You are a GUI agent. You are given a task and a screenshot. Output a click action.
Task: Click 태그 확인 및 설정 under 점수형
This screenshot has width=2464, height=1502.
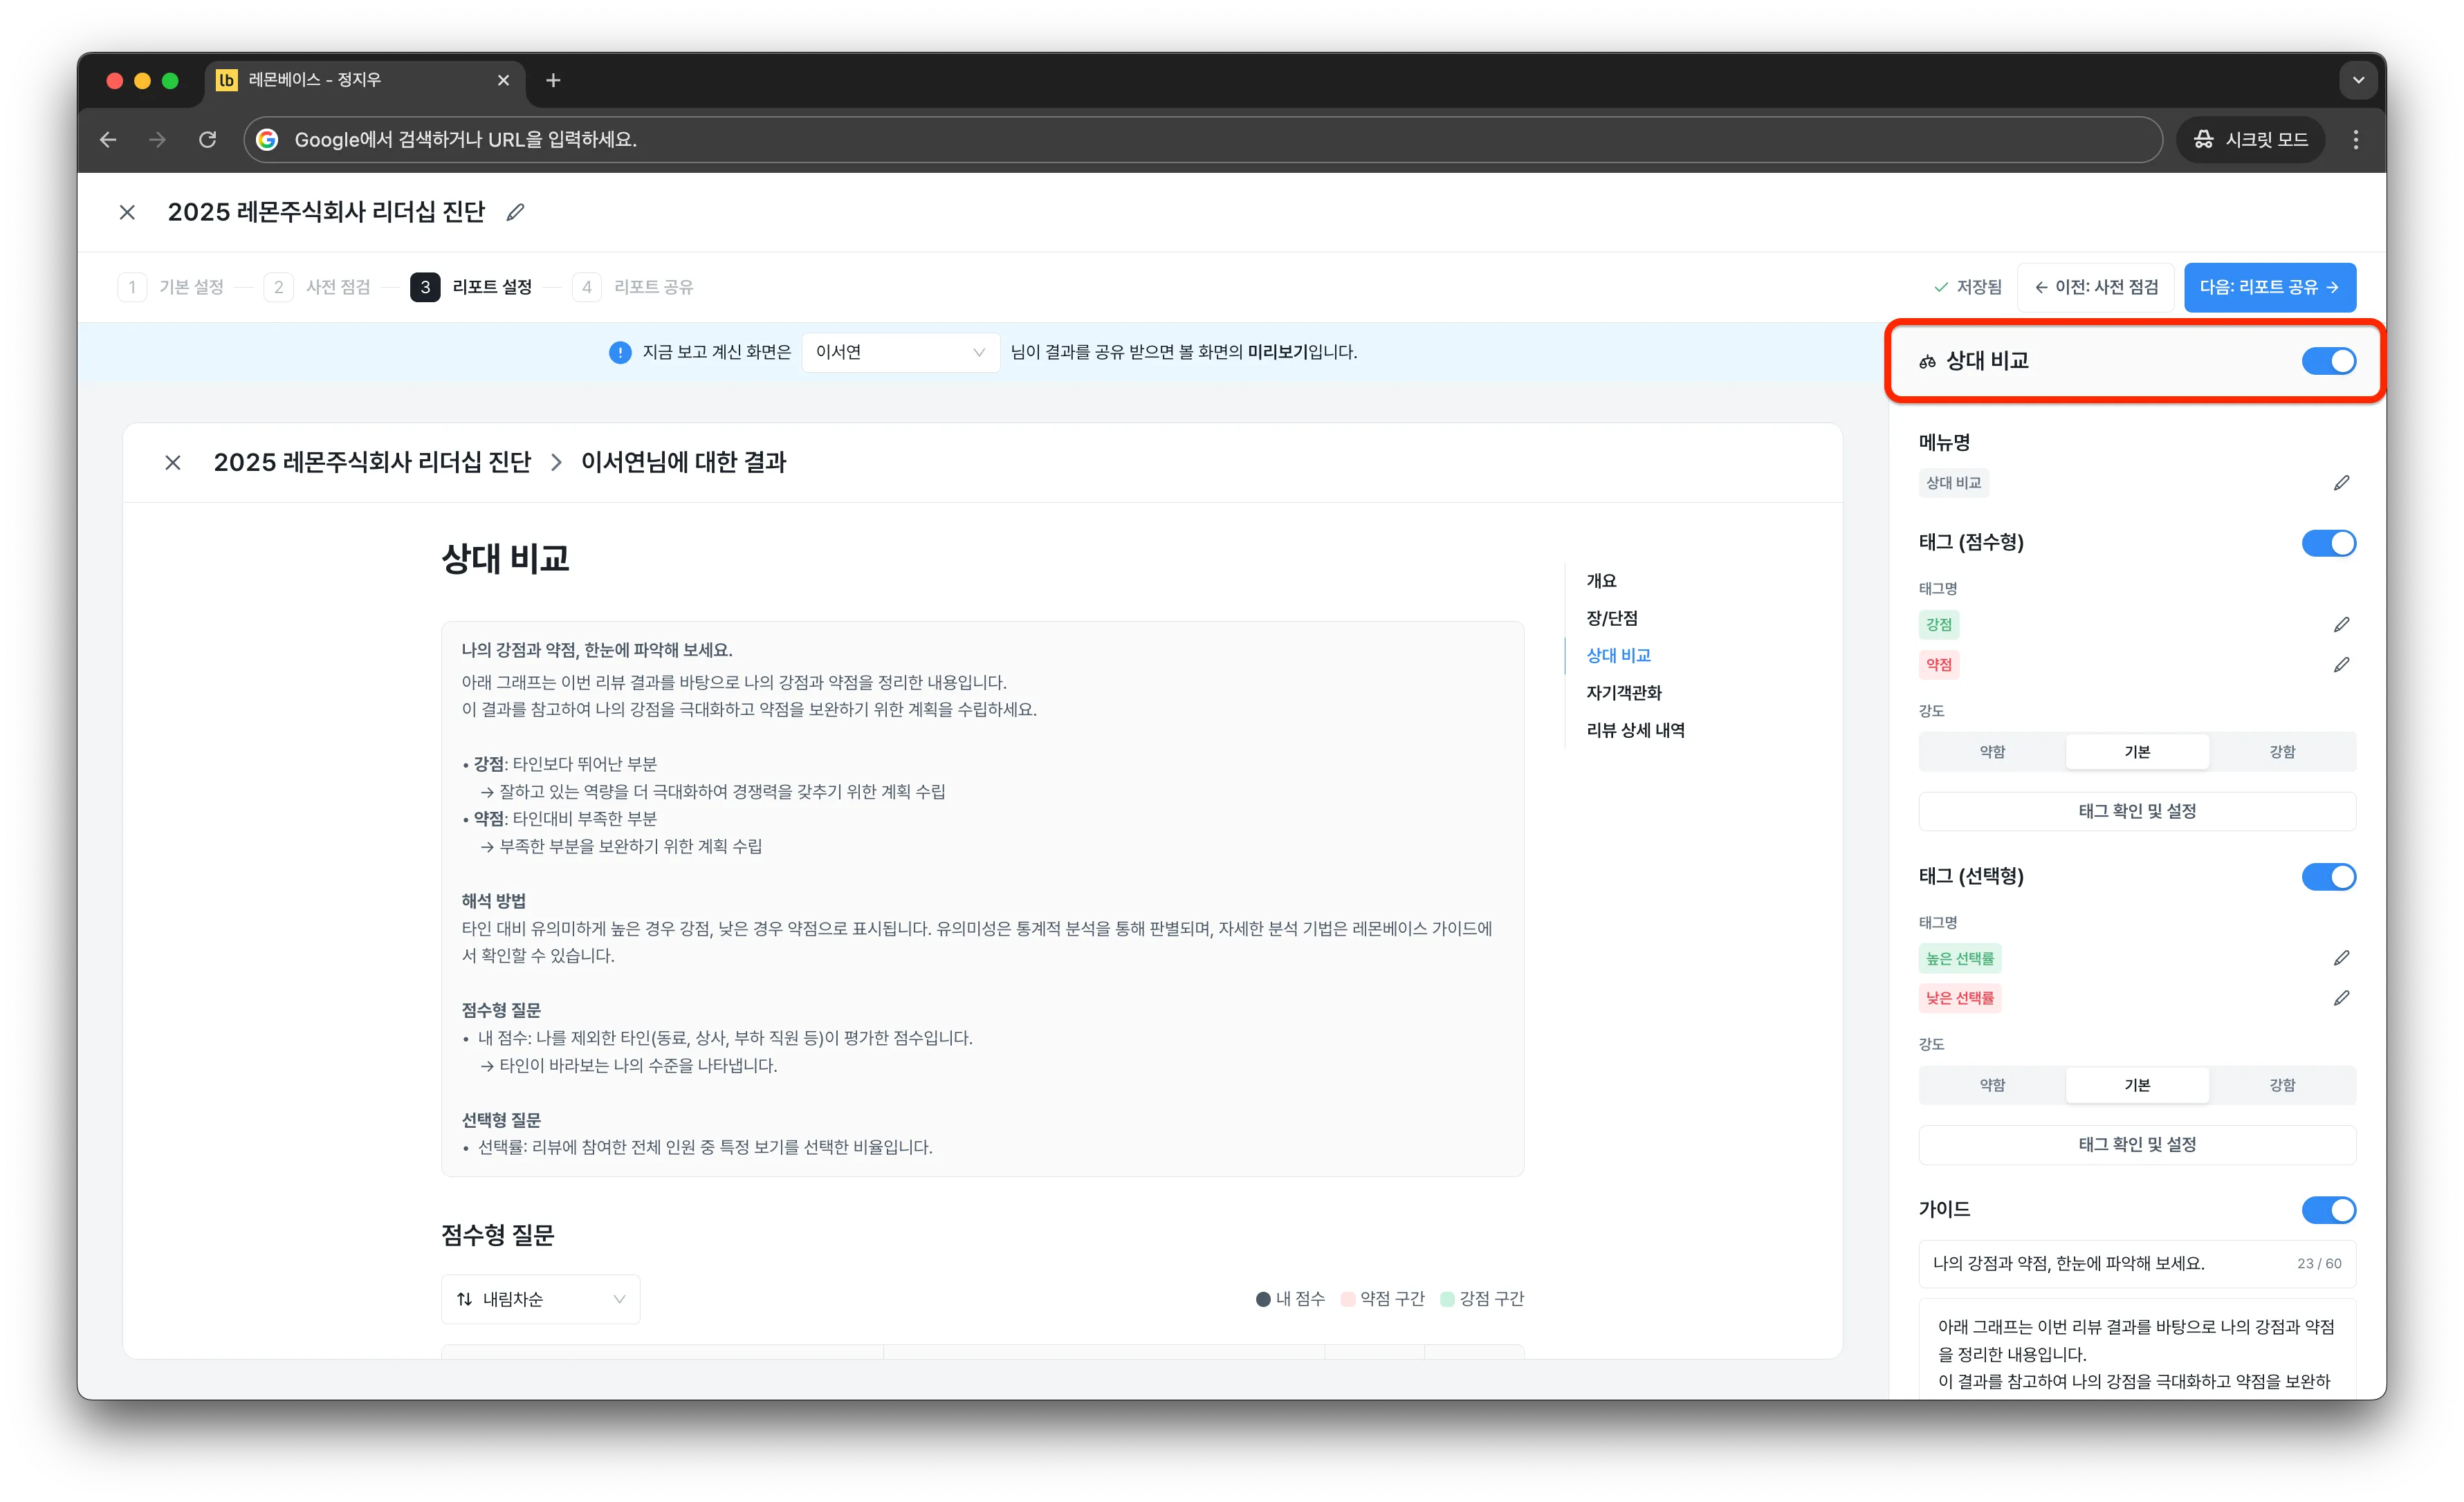pos(2136,811)
